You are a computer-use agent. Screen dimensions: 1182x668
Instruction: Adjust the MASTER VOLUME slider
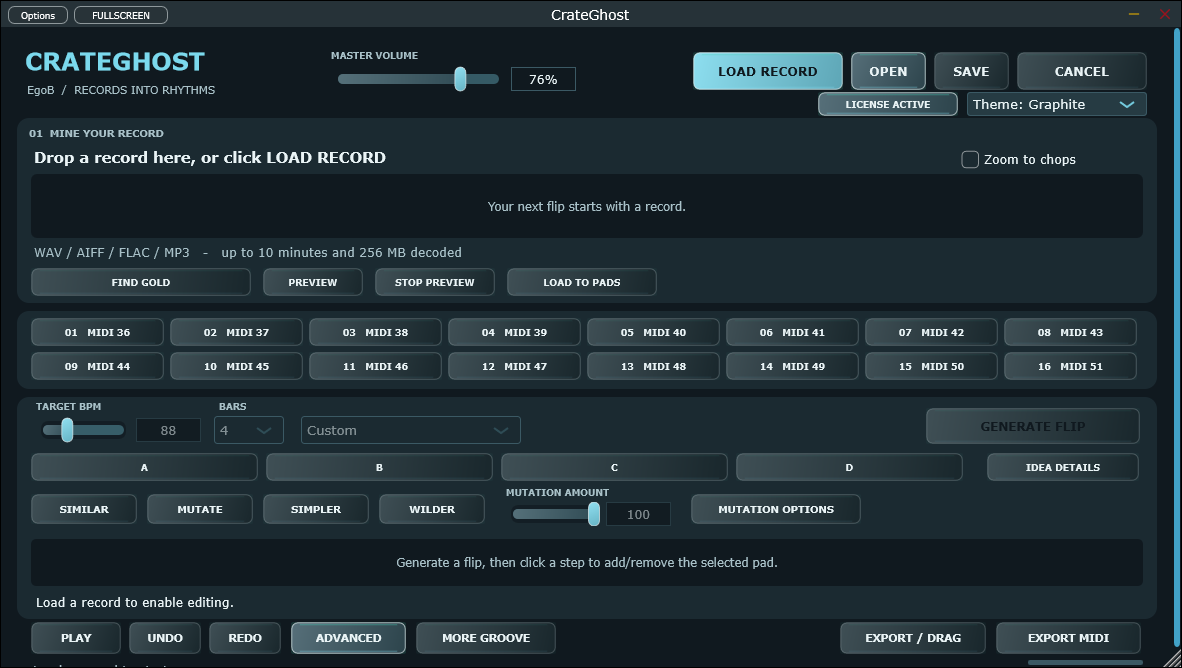pos(418,79)
